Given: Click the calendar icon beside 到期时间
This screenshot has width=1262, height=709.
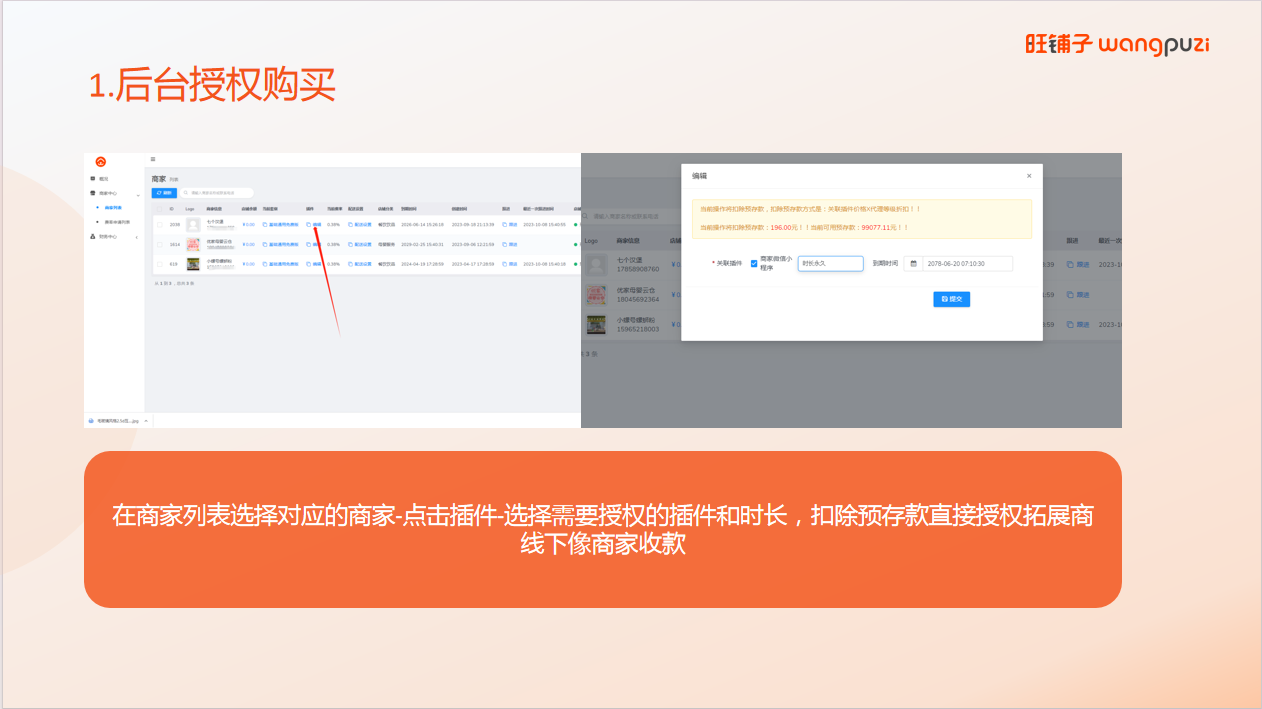Looking at the screenshot, I should (x=913, y=264).
